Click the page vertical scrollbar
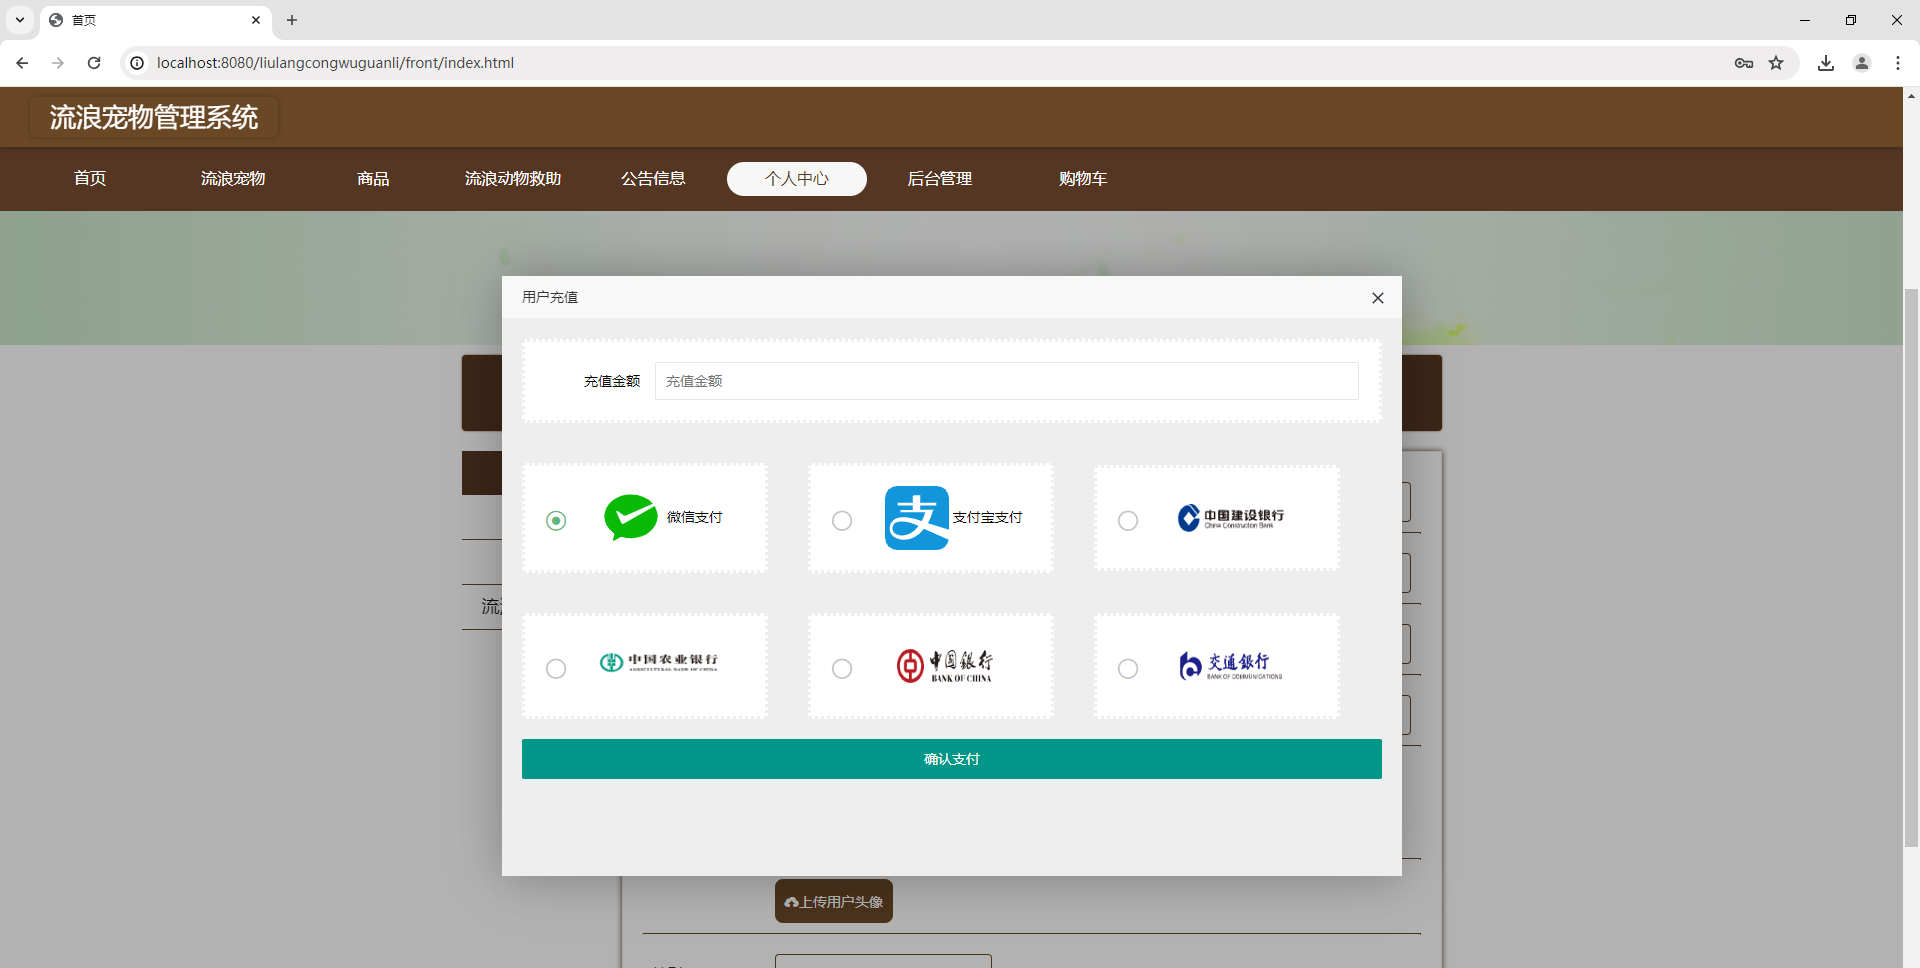This screenshot has width=1920, height=968. (x=1911, y=567)
